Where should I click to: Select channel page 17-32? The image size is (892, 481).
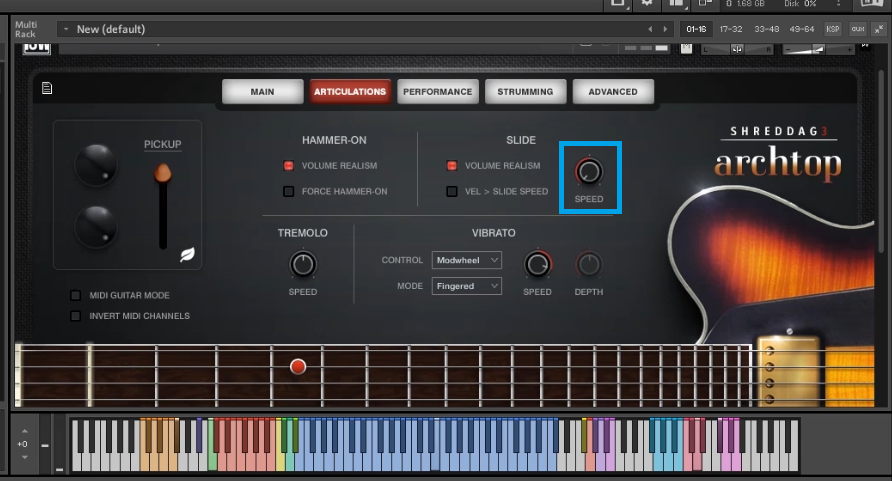tap(731, 29)
